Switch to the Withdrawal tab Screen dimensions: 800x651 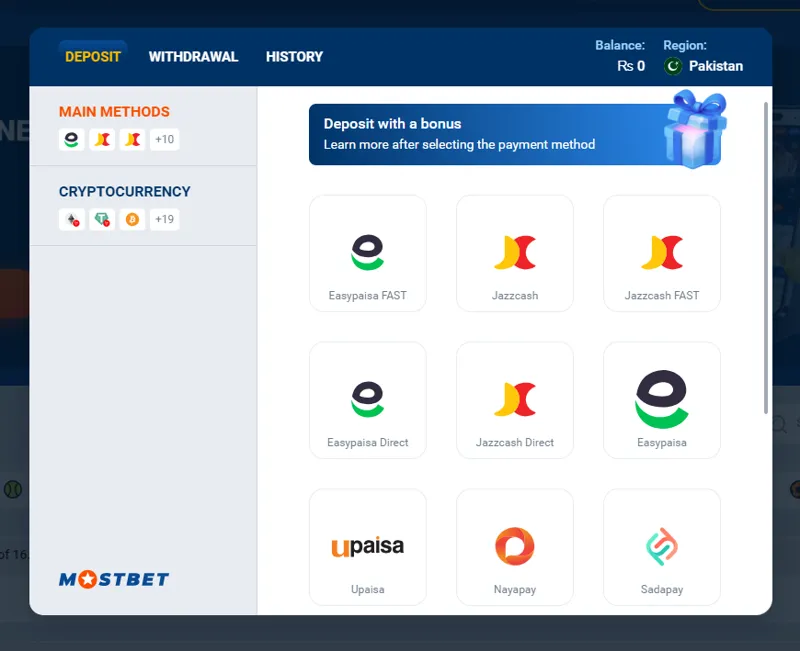coord(193,57)
